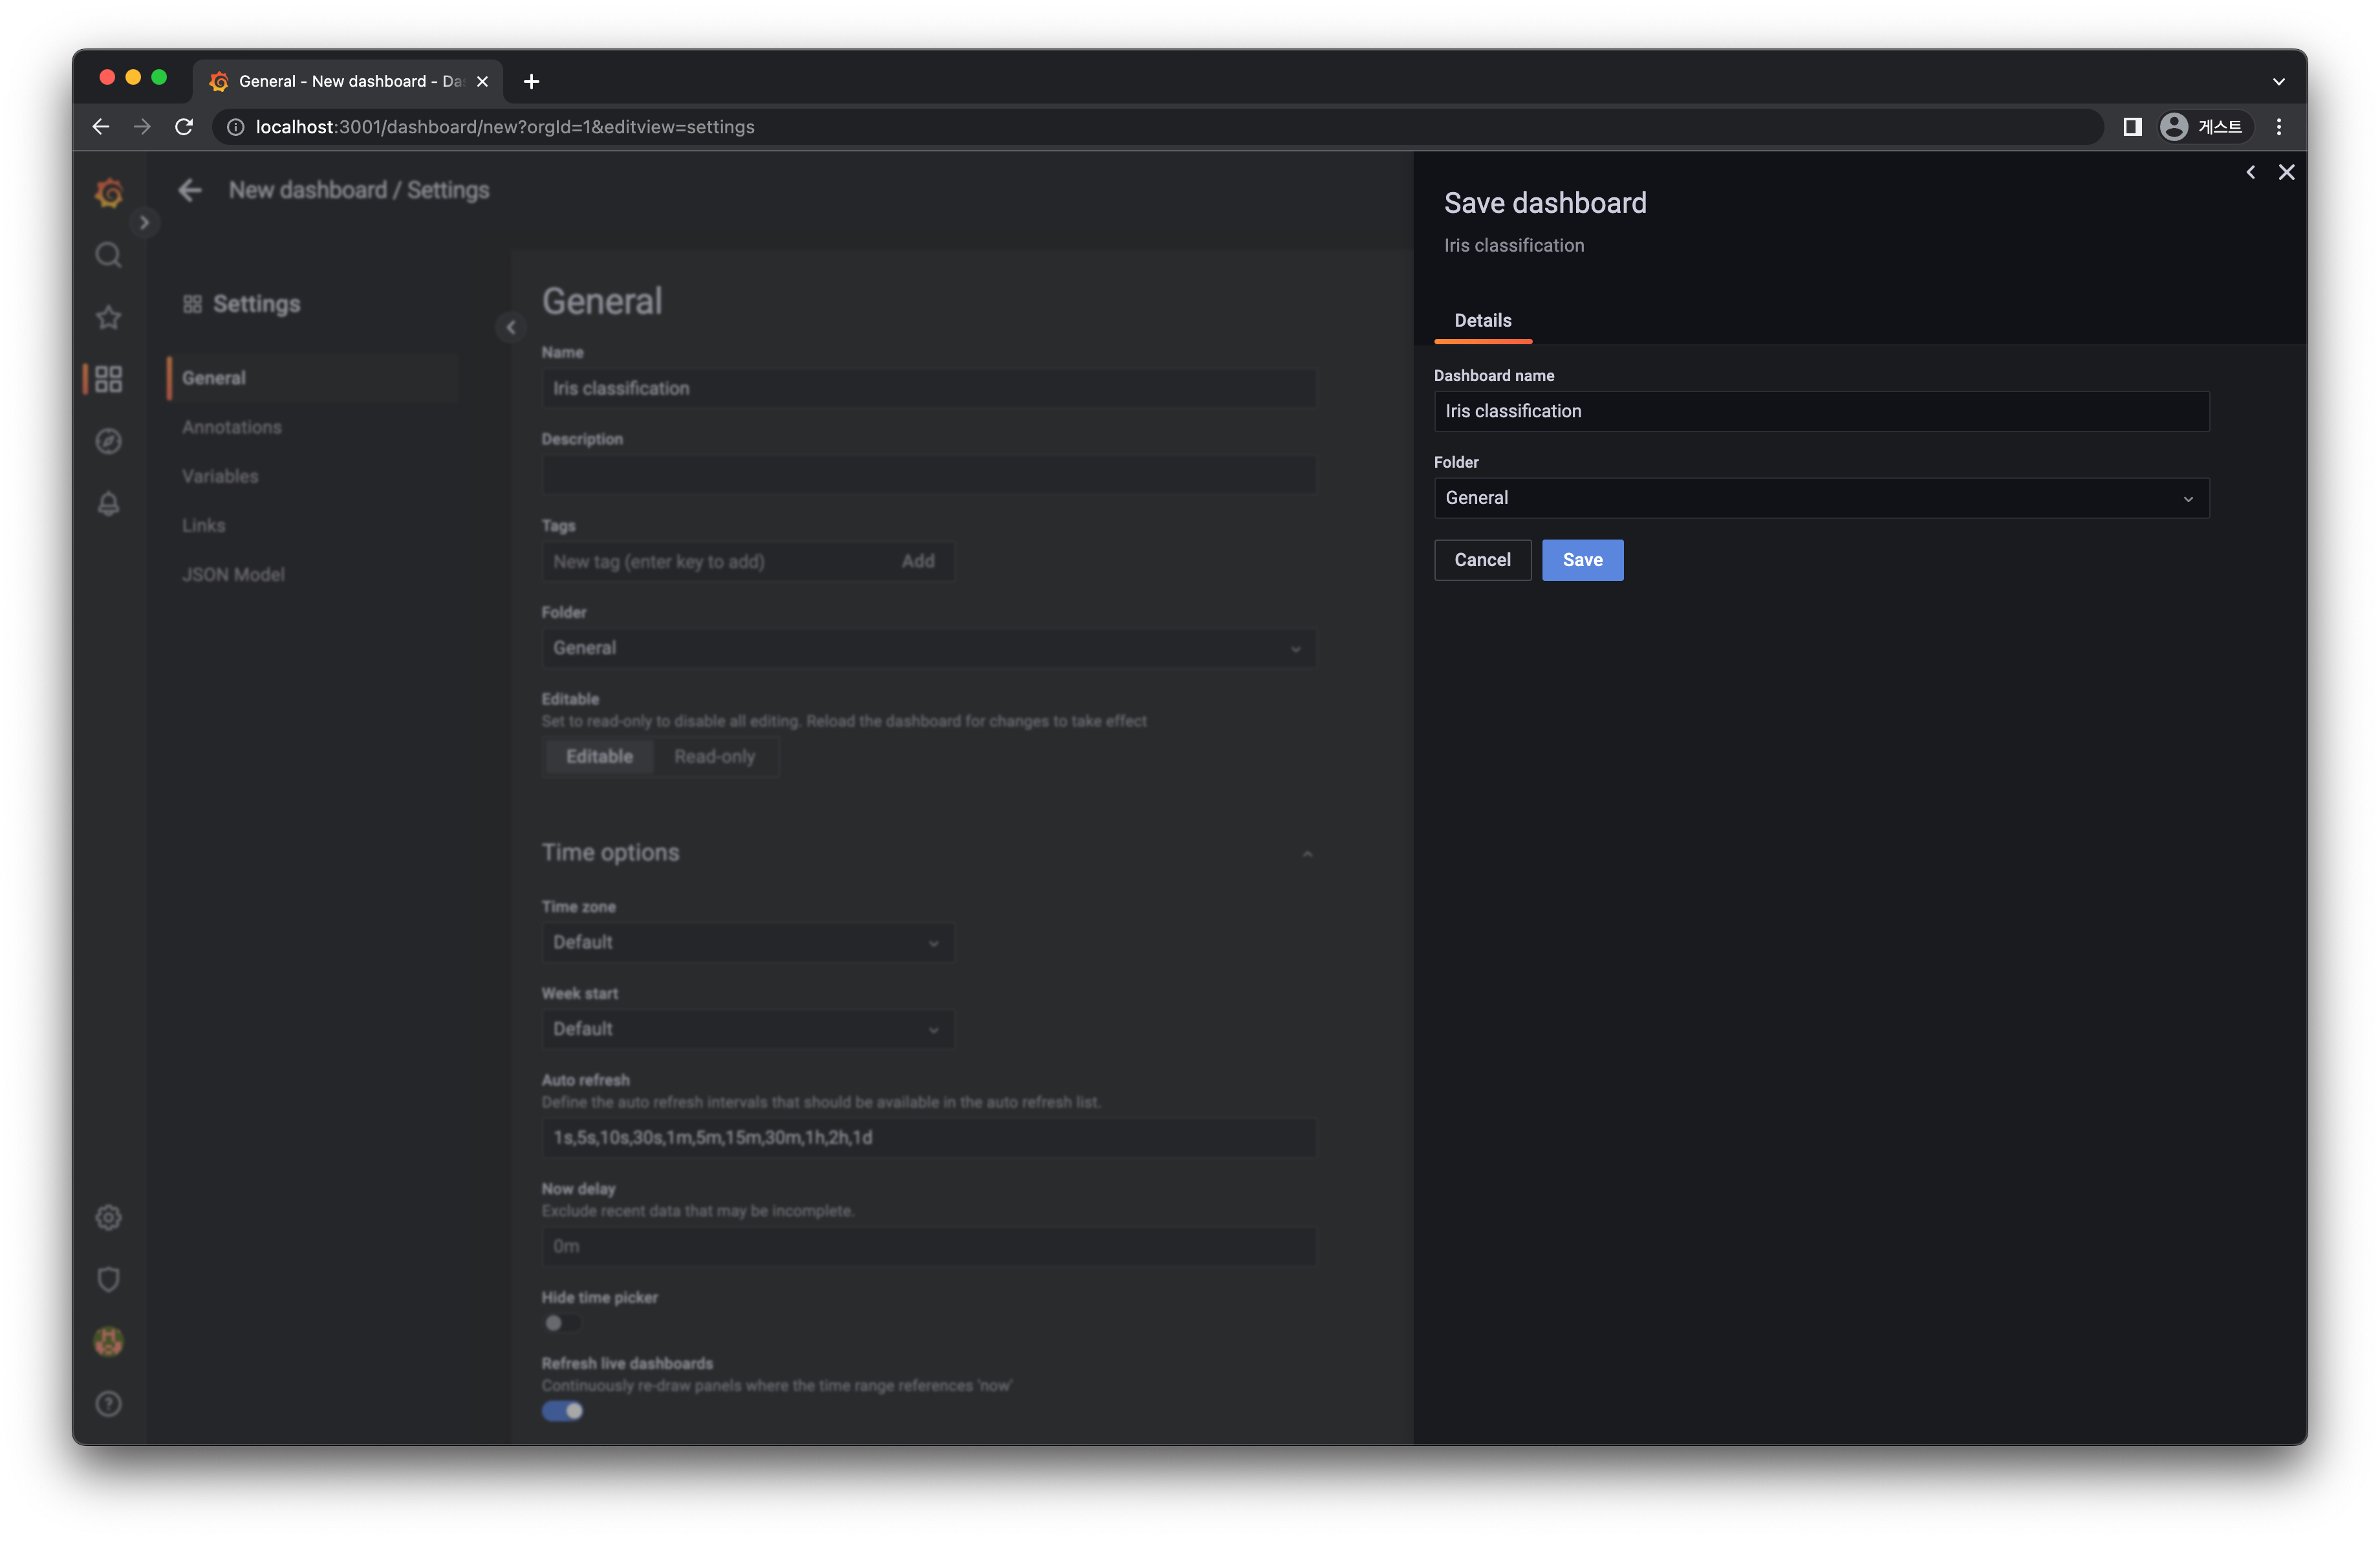Toggle Refresh live dashboards switch
Viewport: 2380px width, 1541px height.
(x=561, y=1411)
